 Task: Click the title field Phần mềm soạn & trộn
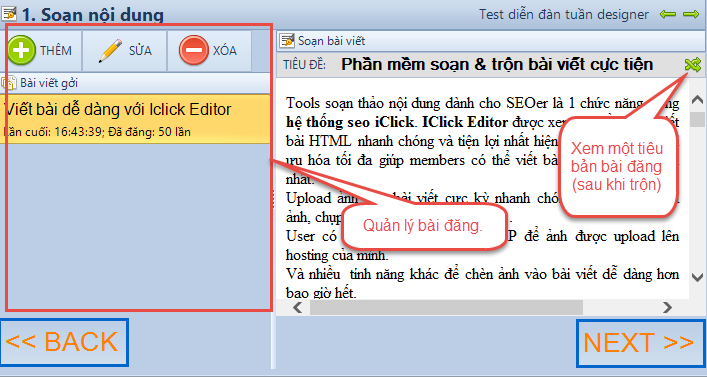[497, 65]
